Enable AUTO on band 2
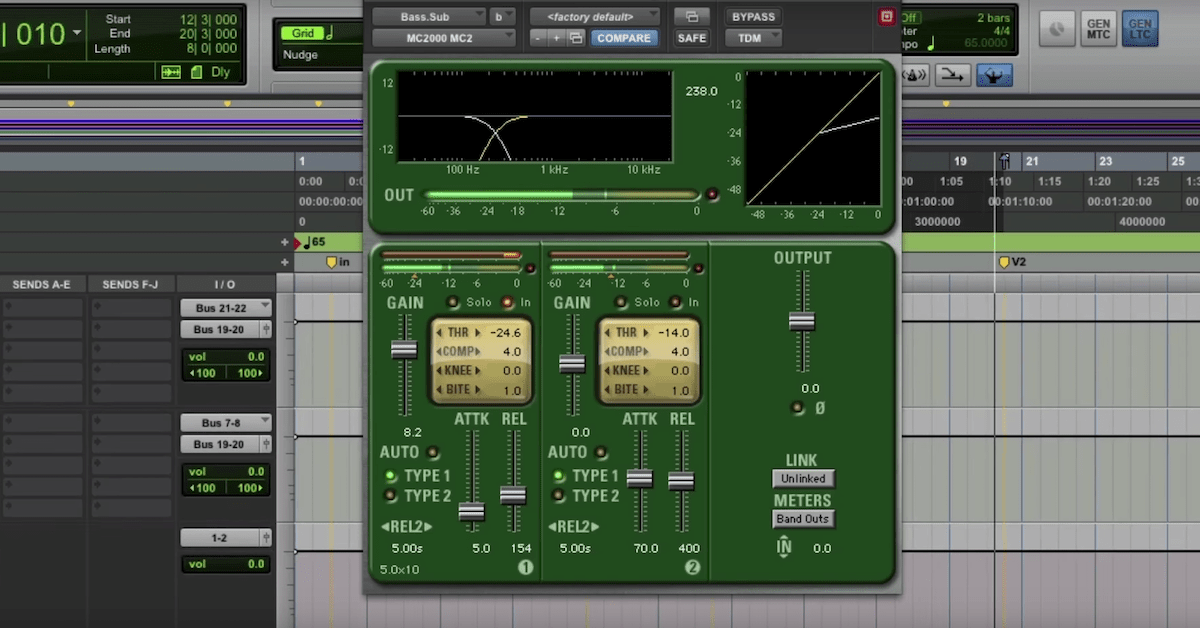Image resolution: width=1200 pixels, height=628 pixels. [x=601, y=452]
